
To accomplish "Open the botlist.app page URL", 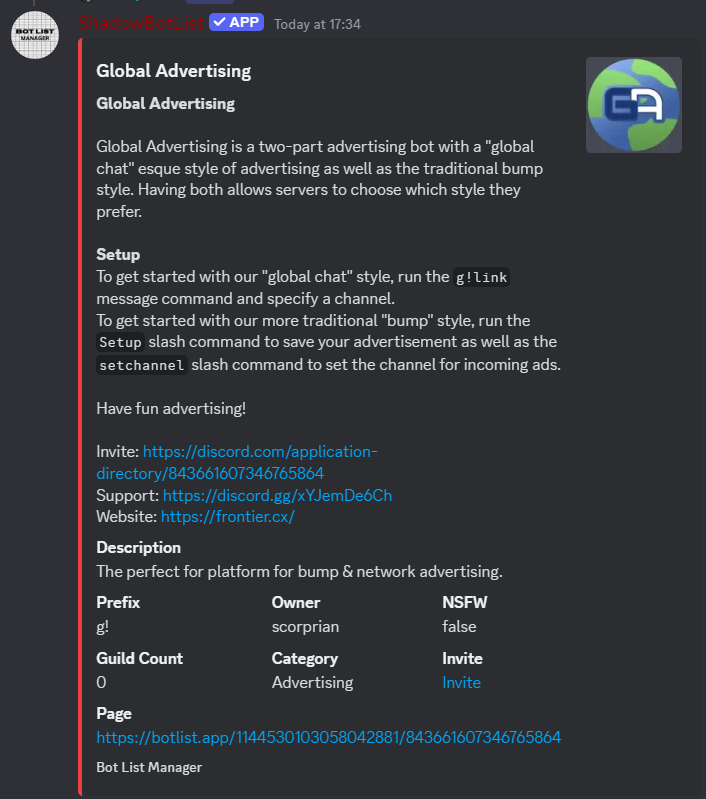I will 329,737.
